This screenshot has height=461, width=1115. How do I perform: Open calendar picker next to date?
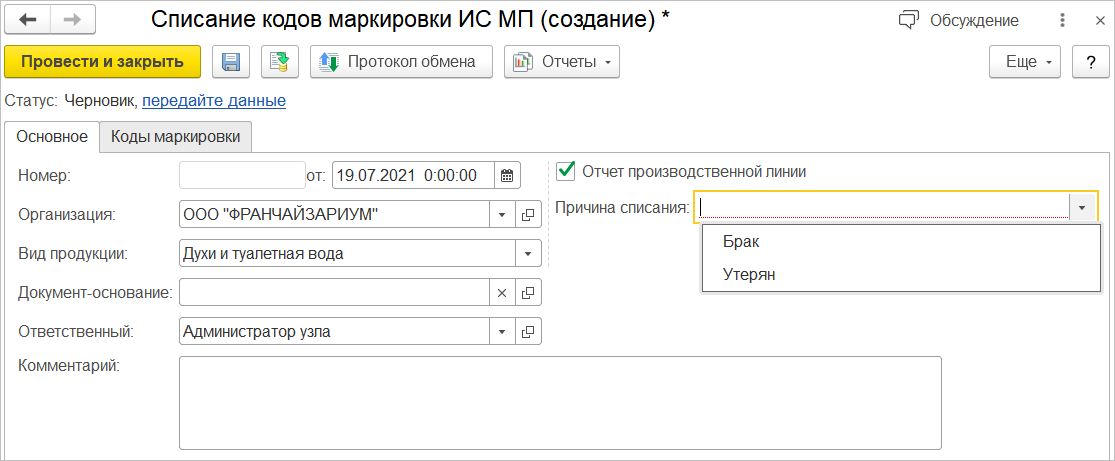[x=507, y=175]
